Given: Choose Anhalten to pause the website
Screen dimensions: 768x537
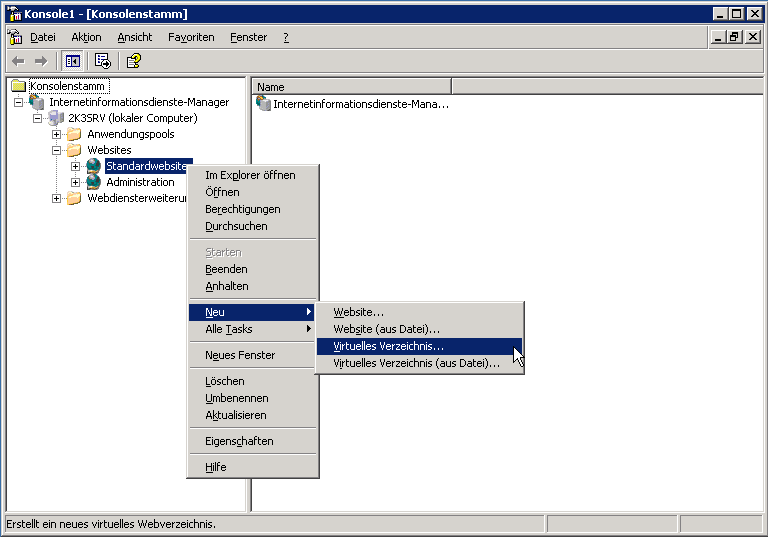Looking at the screenshot, I should tap(251, 286).
